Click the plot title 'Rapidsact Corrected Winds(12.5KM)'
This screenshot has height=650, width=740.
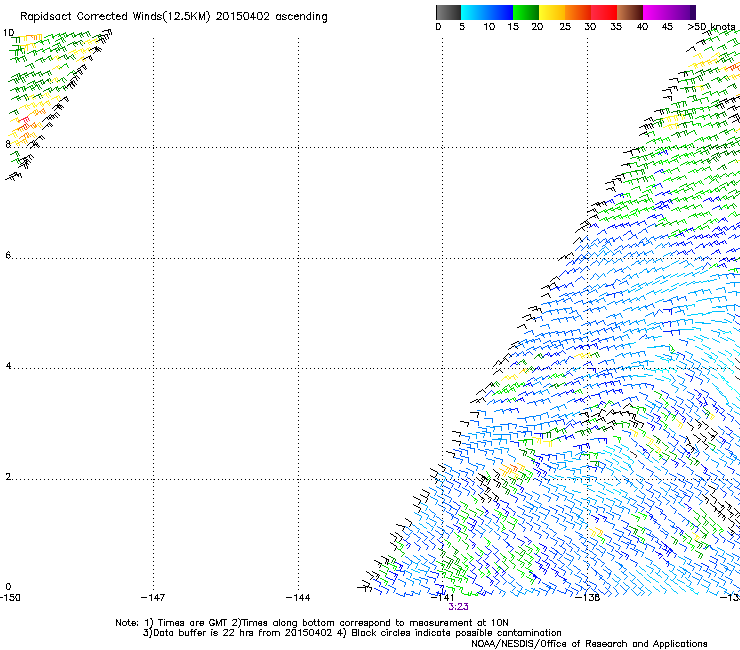pos(115,17)
